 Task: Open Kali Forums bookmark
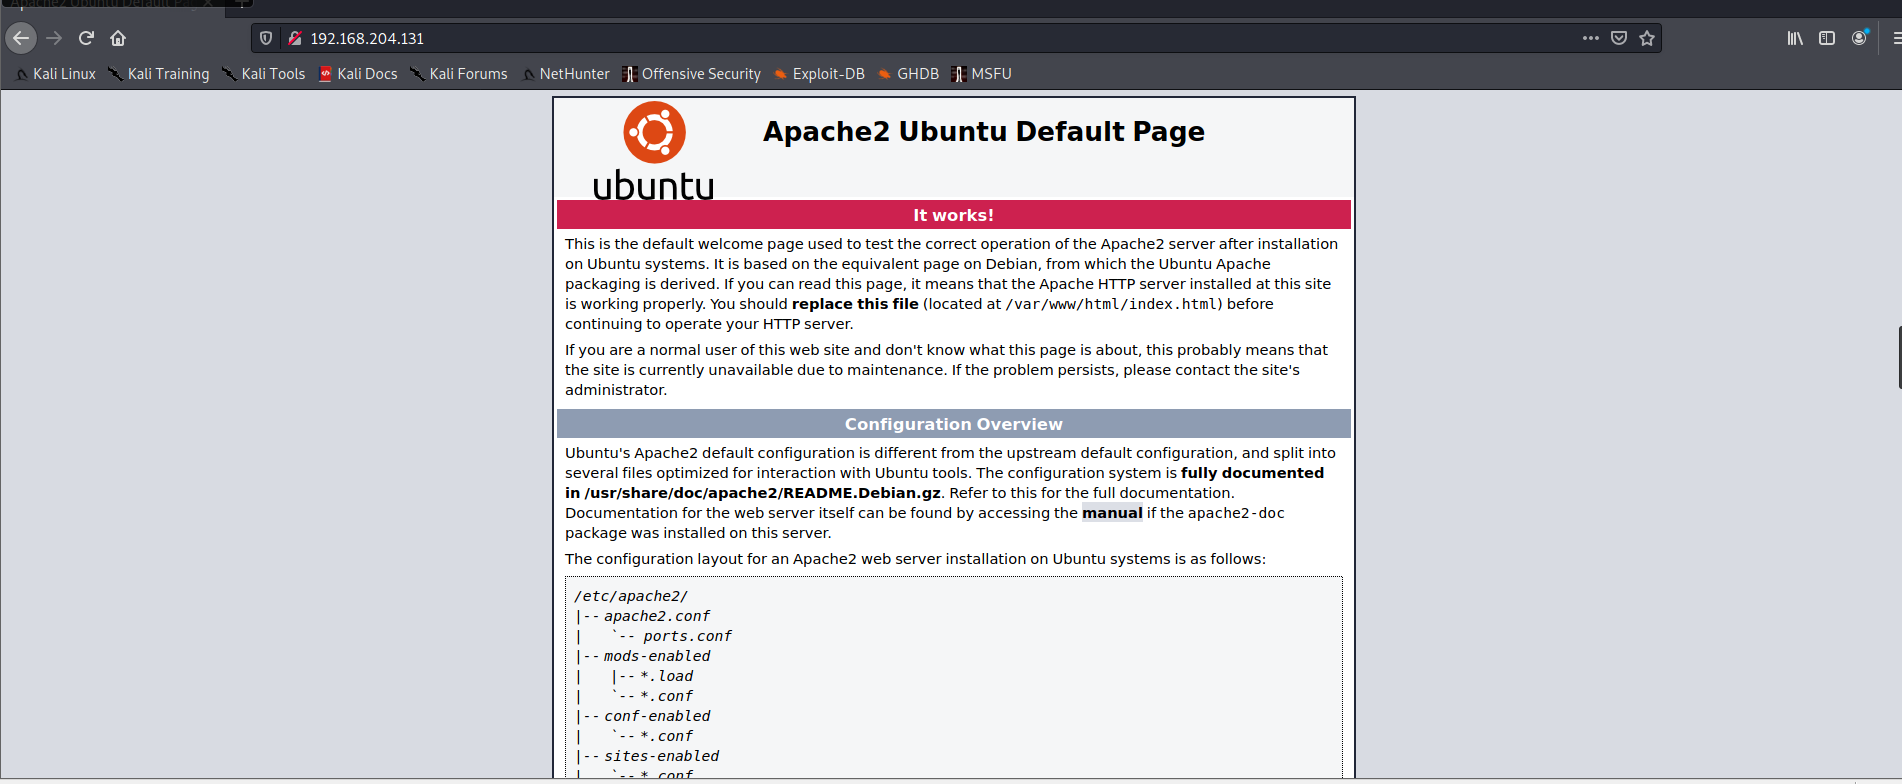click(x=459, y=74)
